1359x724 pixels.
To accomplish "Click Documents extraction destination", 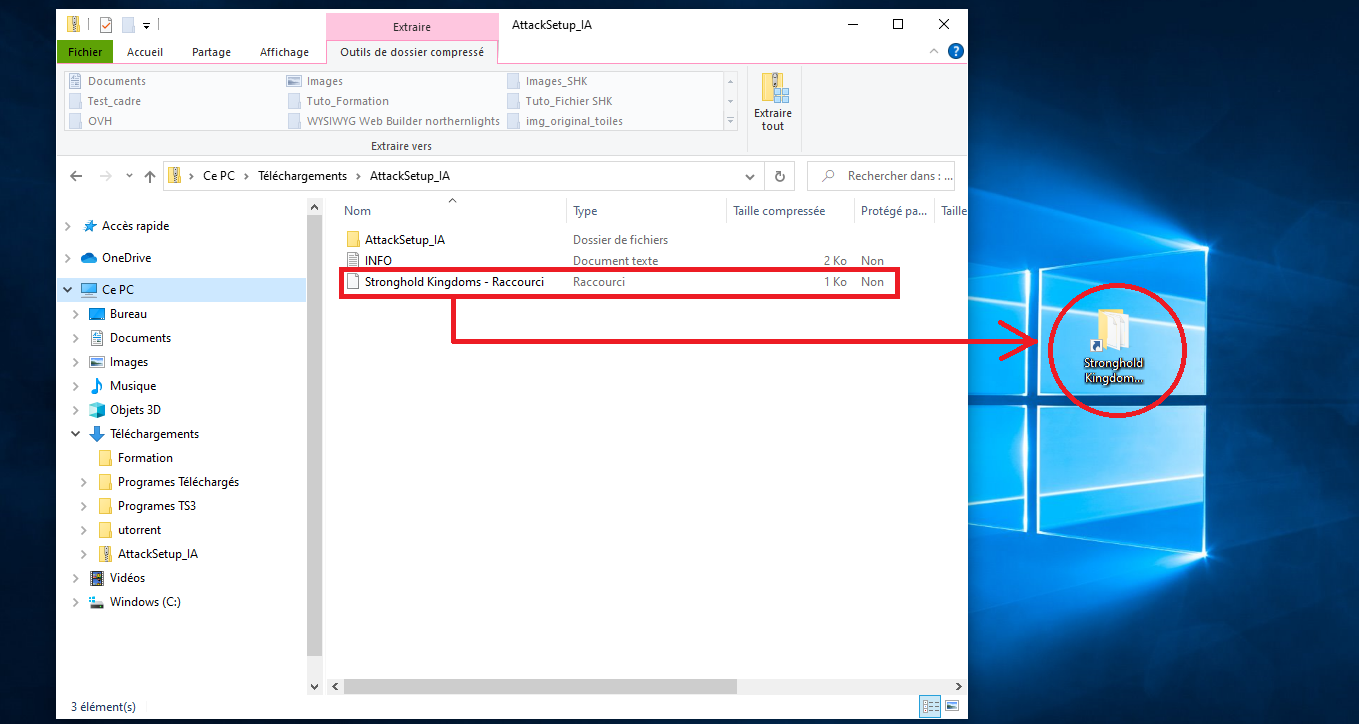I will tap(116, 81).
